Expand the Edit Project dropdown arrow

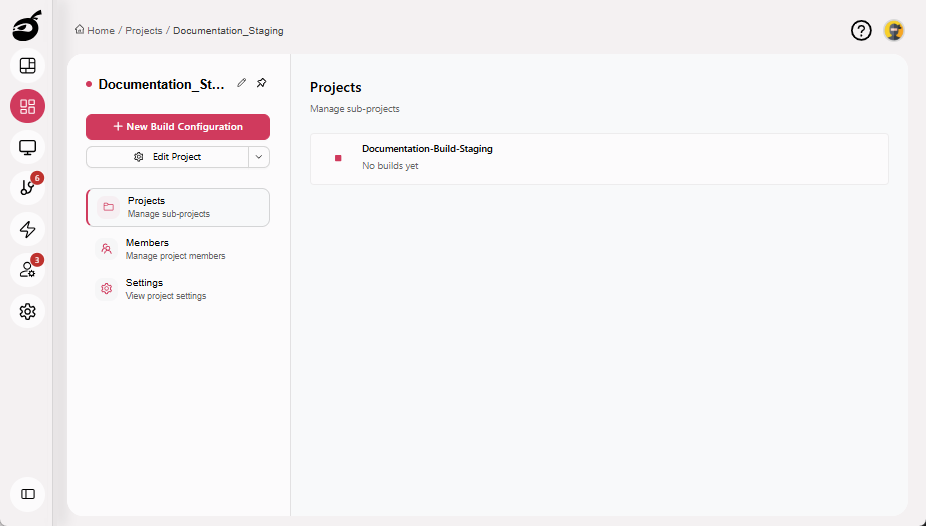[259, 157]
